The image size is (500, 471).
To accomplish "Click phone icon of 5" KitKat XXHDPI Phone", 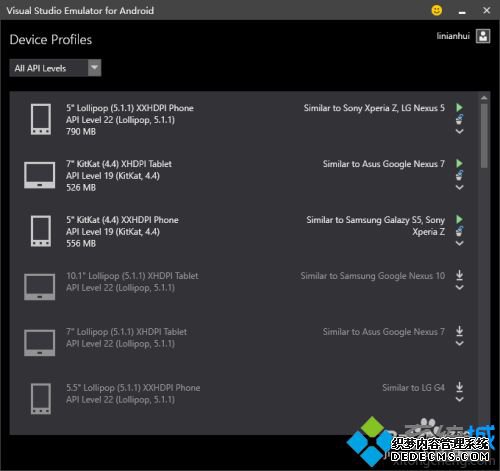I will [41, 231].
